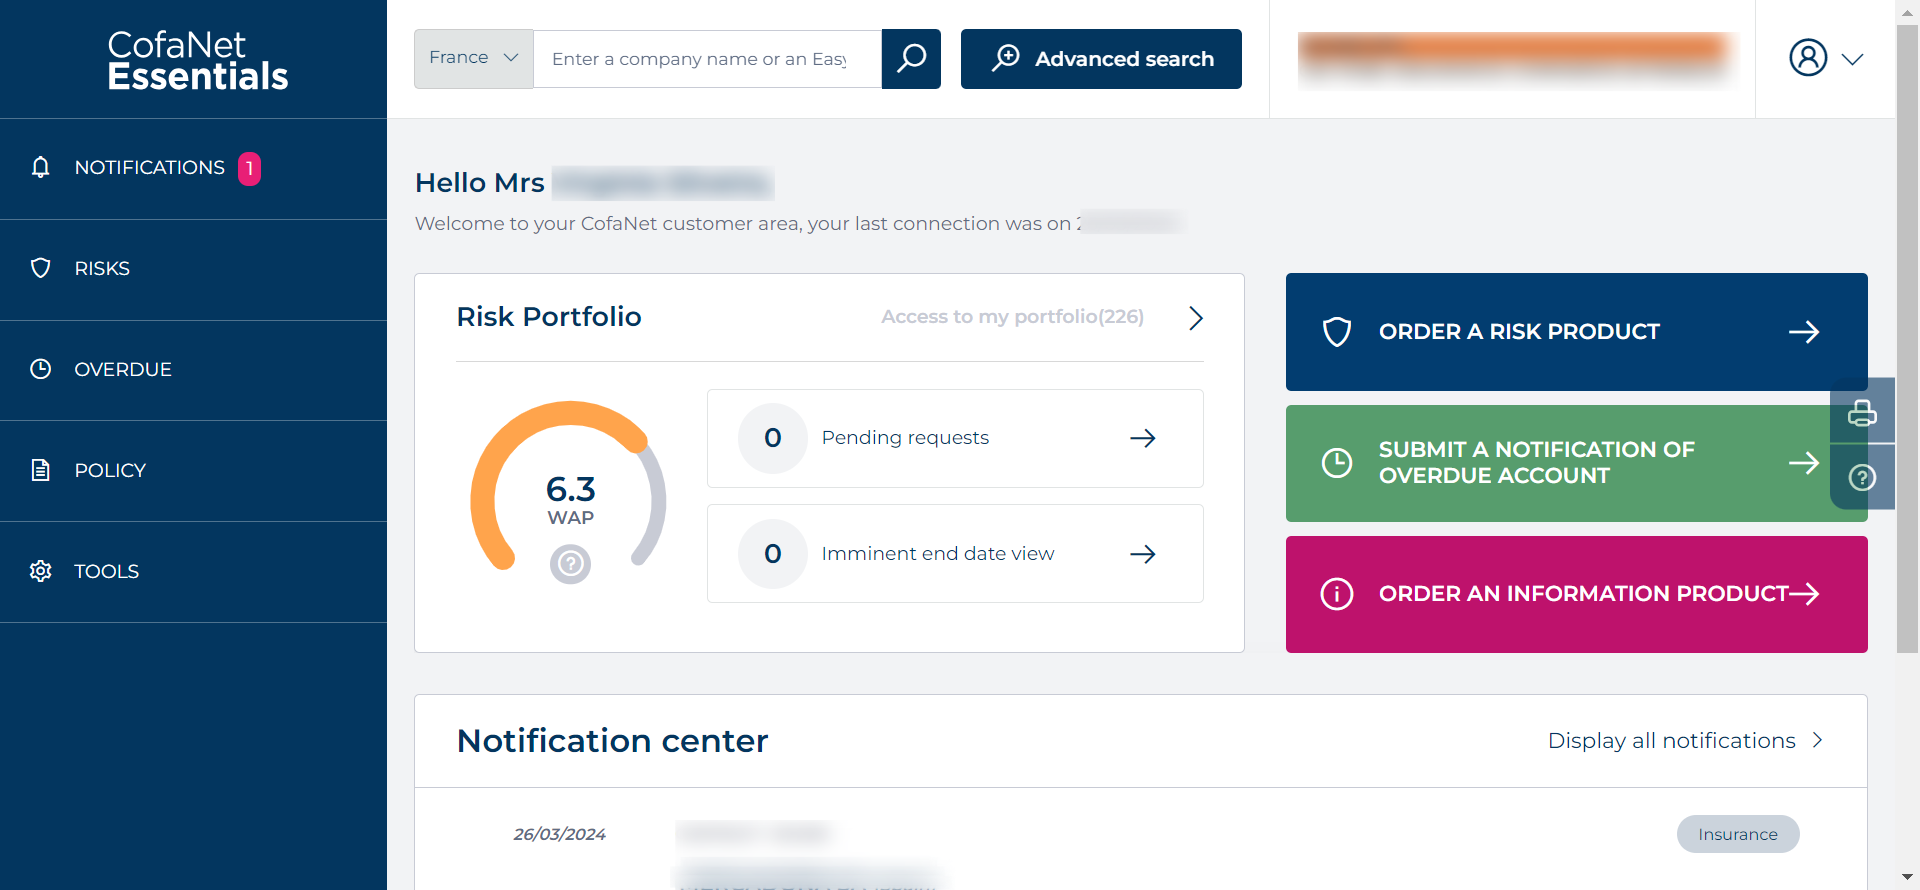The width and height of the screenshot is (1920, 890).
Task: Click the red notification count badge
Action: tap(249, 168)
